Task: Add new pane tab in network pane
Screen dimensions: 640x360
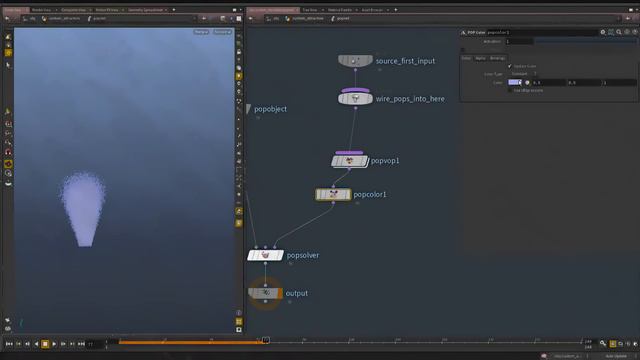Action: (396, 10)
